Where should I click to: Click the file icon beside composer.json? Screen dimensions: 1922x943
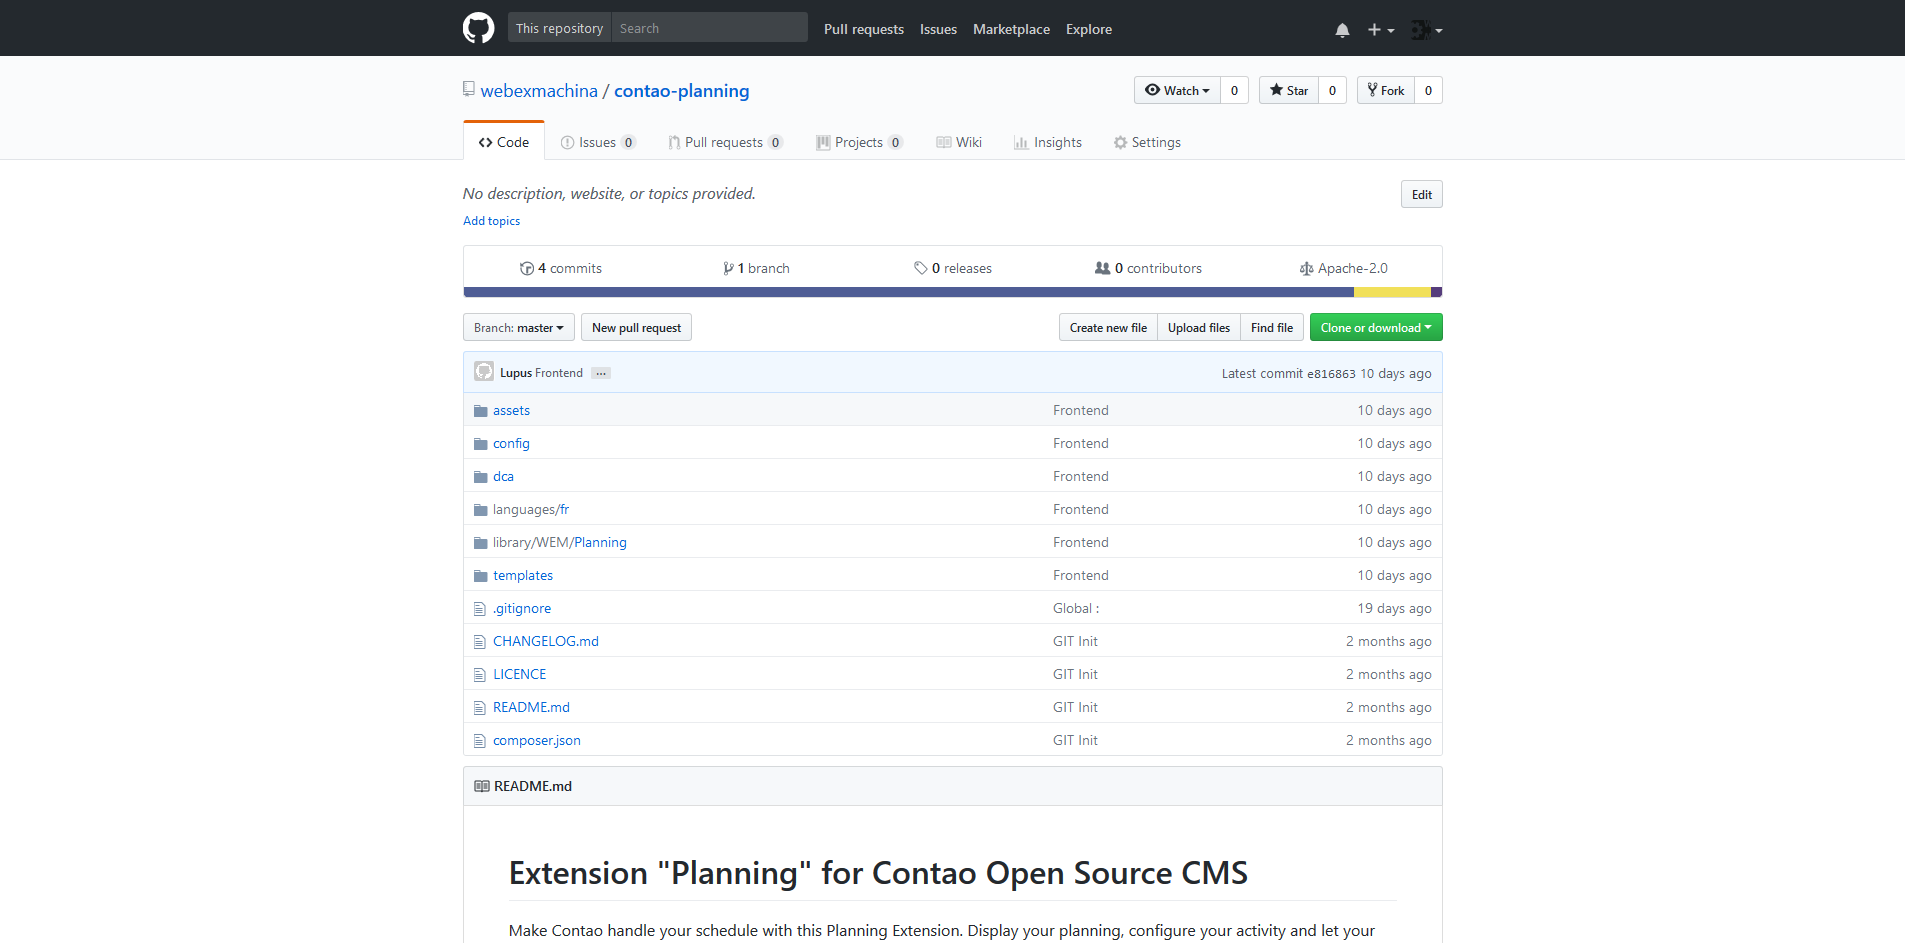[479, 741]
